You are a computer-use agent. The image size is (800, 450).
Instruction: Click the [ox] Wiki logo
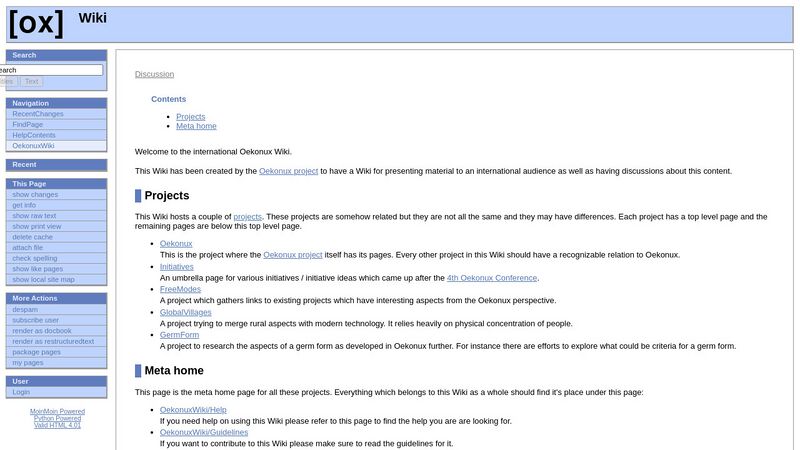(x=36, y=24)
